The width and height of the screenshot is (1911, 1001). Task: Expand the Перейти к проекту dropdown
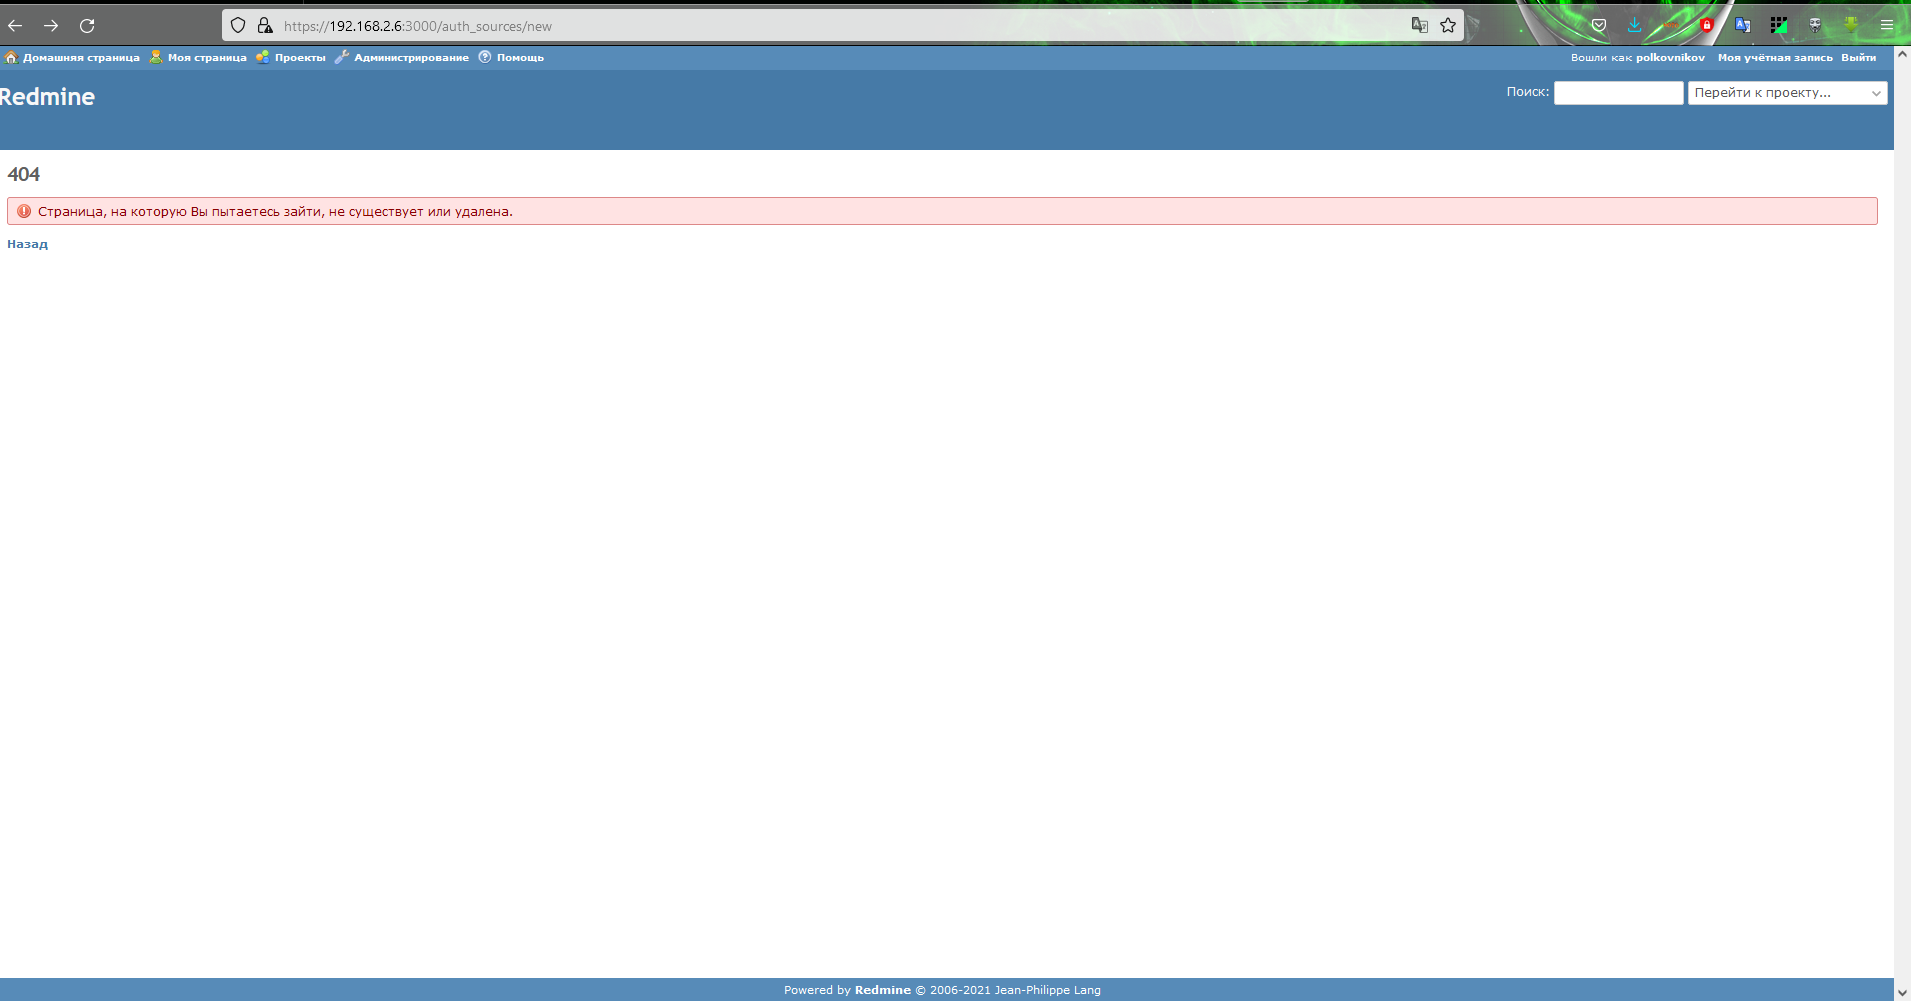(x=1787, y=93)
